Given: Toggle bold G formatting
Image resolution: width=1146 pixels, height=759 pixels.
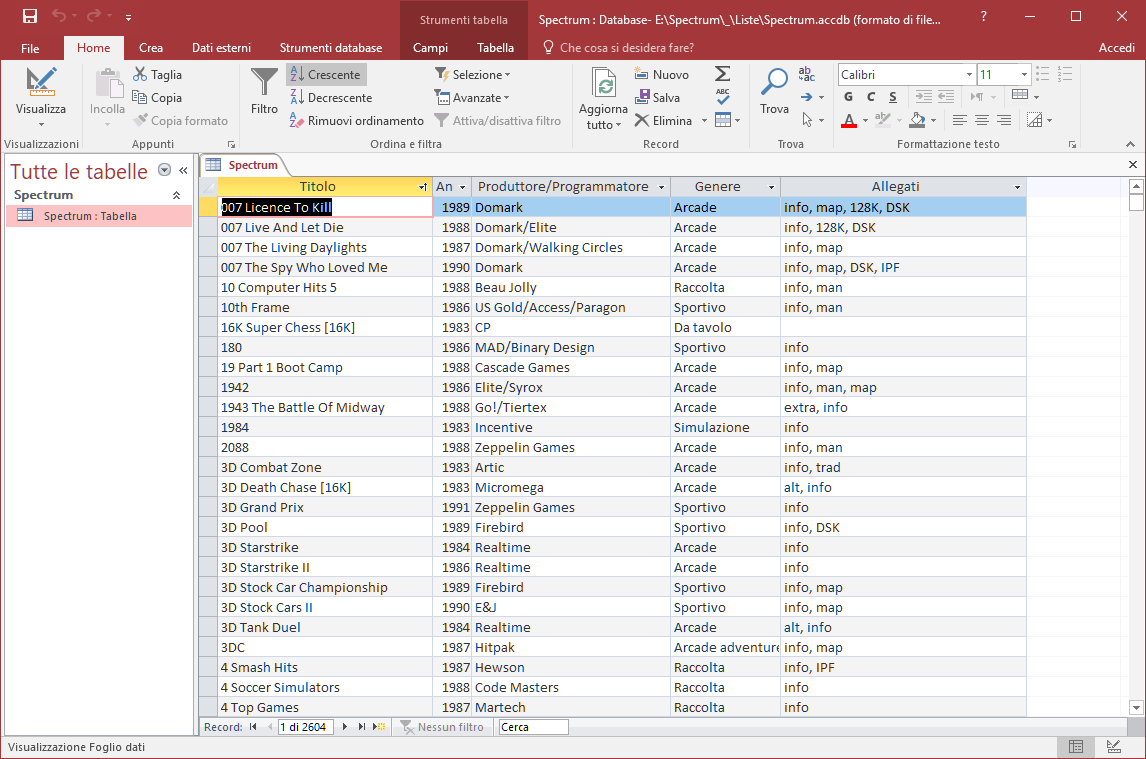Looking at the screenshot, I should click(x=849, y=97).
